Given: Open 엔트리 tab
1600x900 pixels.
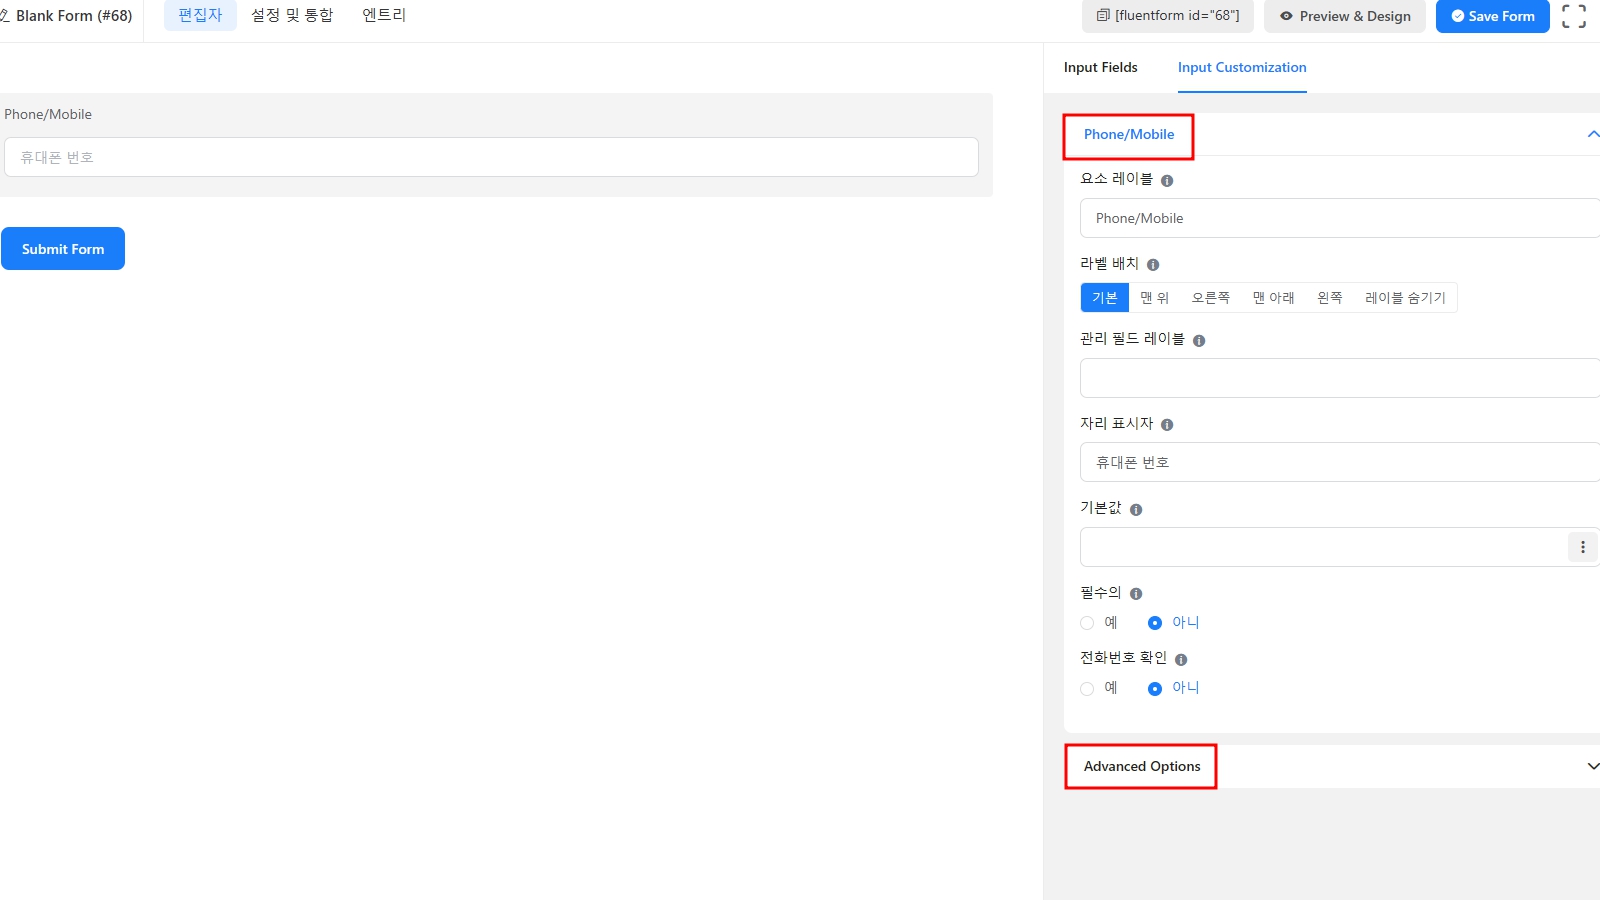Looking at the screenshot, I should [x=384, y=15].
